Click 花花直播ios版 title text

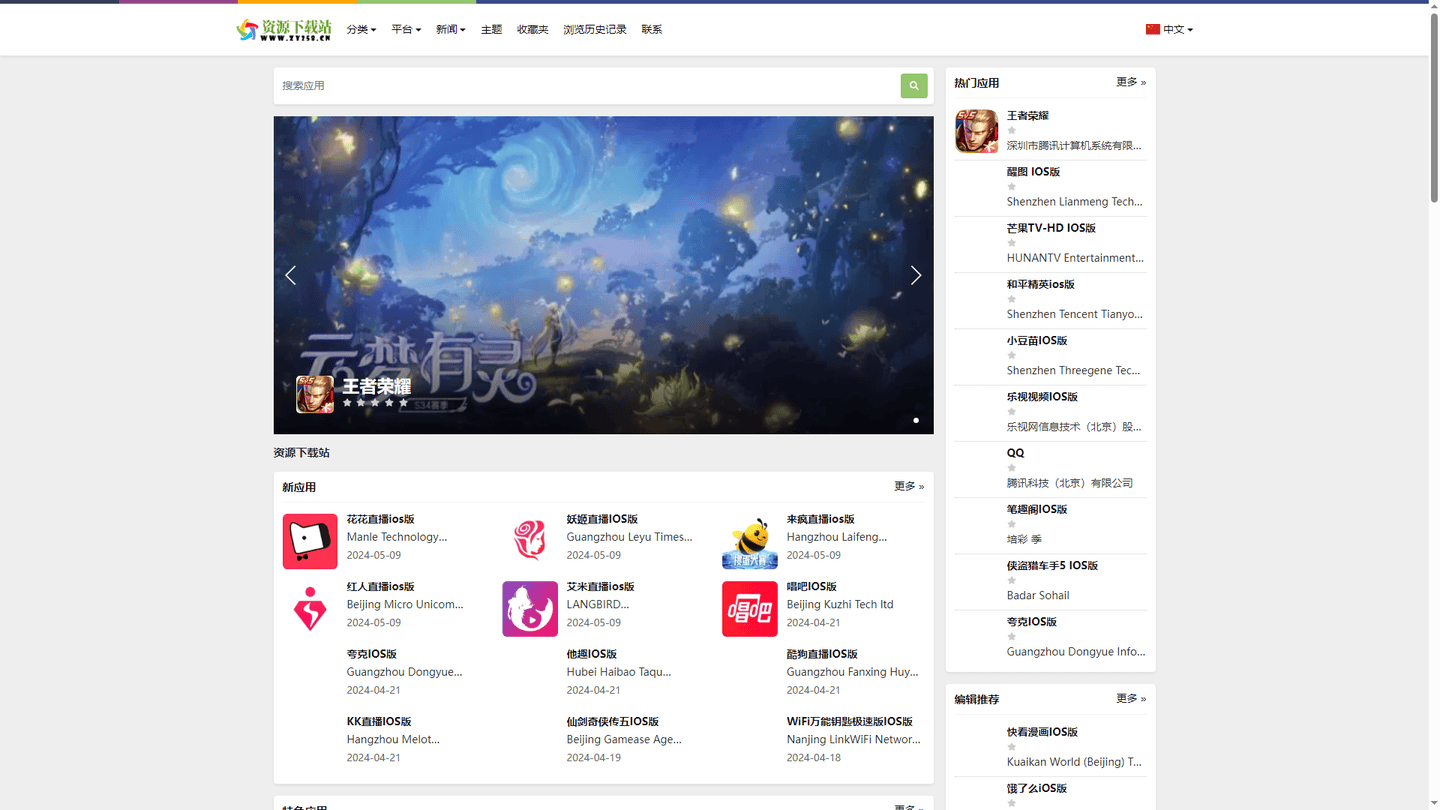tap(381, 519)
